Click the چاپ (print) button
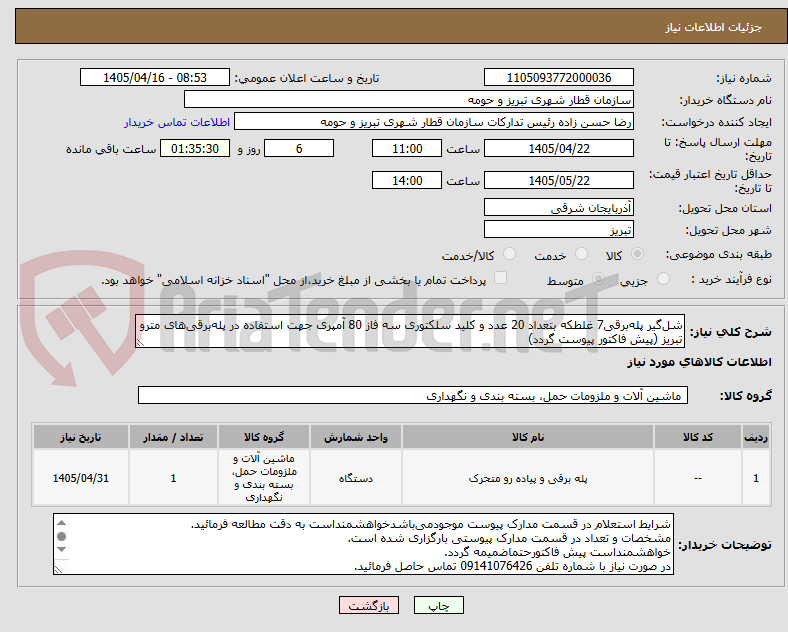 [438, 605]
